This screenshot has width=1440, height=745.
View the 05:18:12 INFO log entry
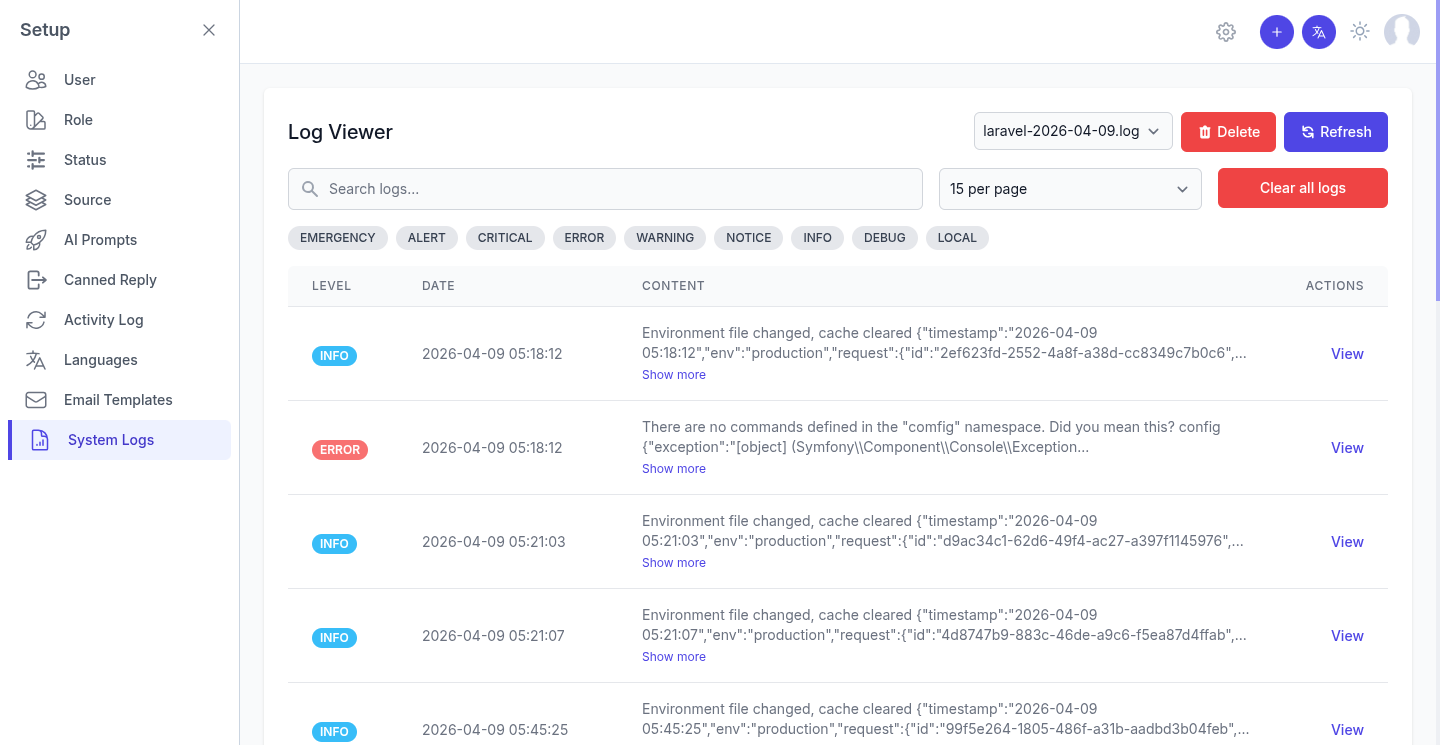coord(1347,354)
